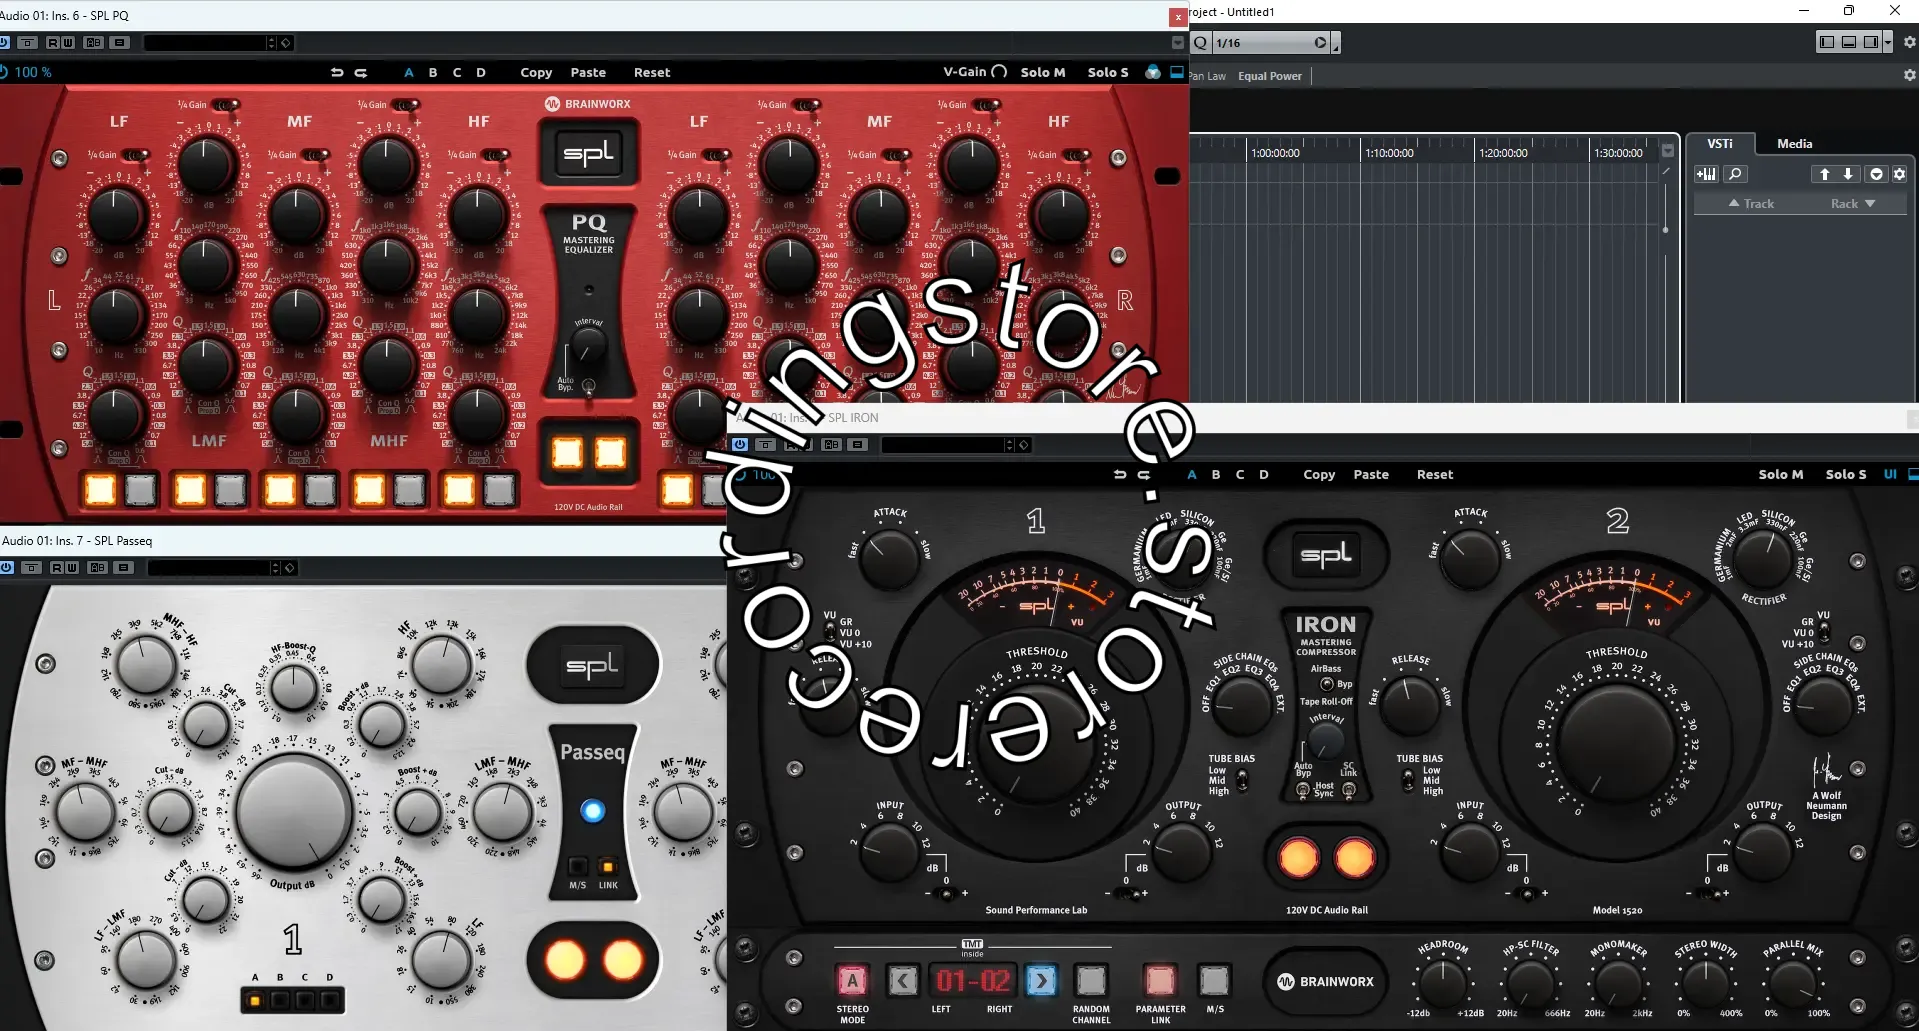Toggle V-Gain in SPL PQ toolbar
This screenshot has width=1919, height=1031.
[975, 72]
